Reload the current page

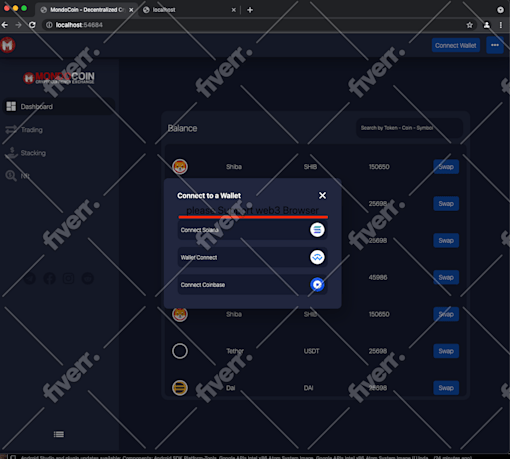pyautogui.click(x=32, y=25)
